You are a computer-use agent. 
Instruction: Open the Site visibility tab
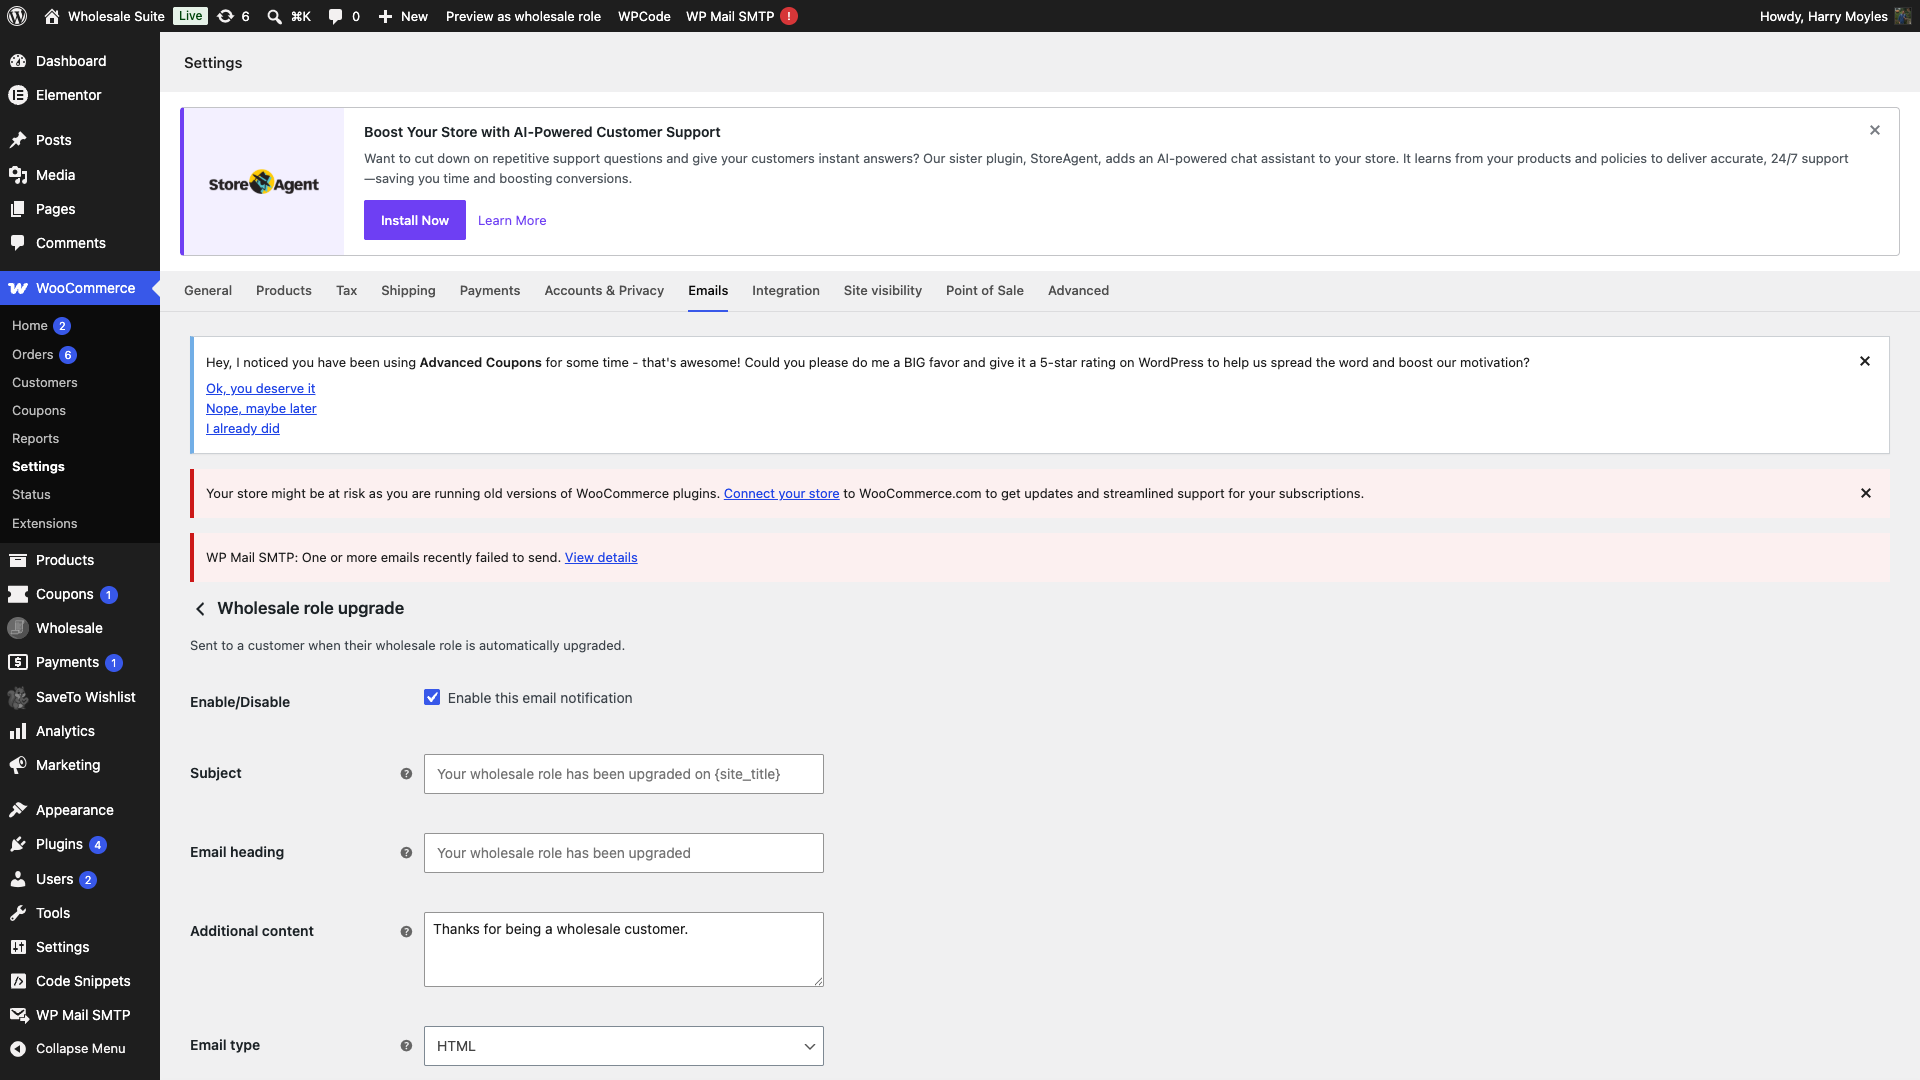(x=883, y=291)
